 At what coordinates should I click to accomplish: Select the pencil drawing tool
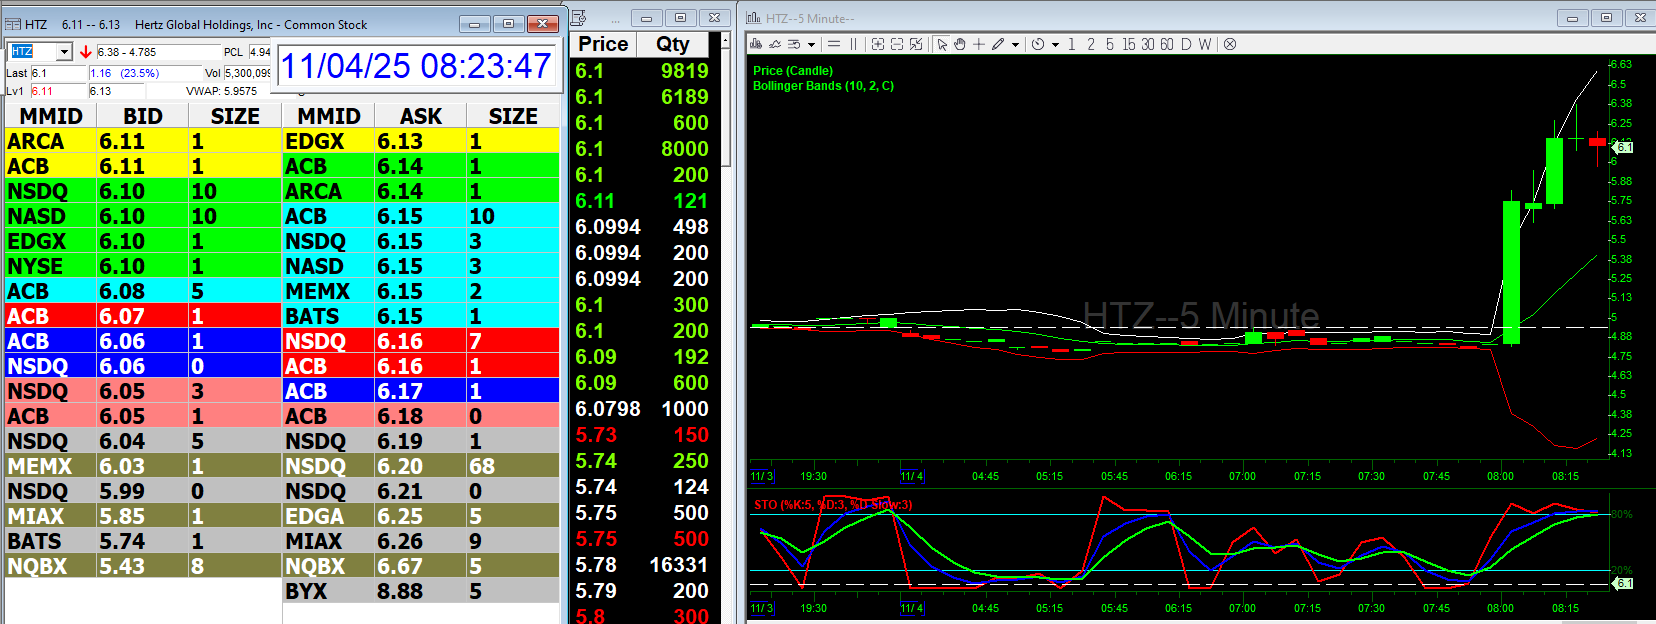click(x=998, y=44)
